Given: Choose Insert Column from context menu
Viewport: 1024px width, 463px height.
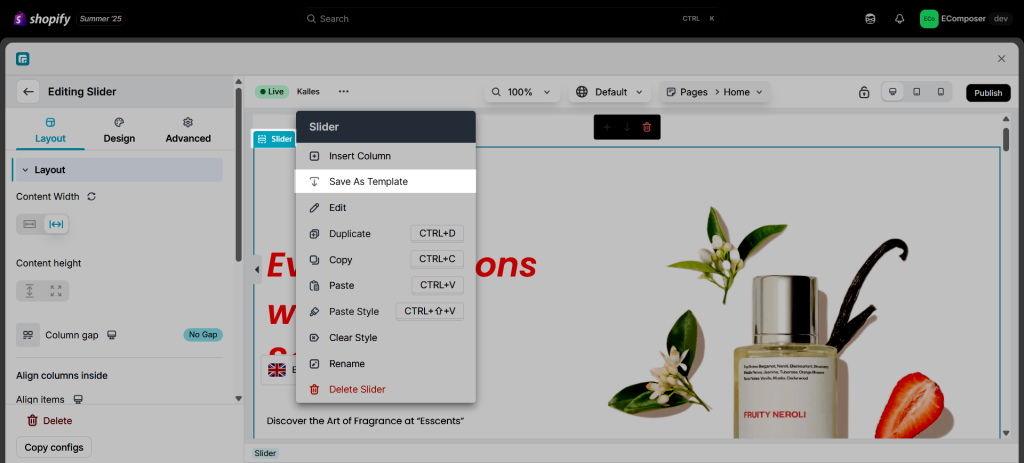Looking at the screenshot, I should [386, 156].
